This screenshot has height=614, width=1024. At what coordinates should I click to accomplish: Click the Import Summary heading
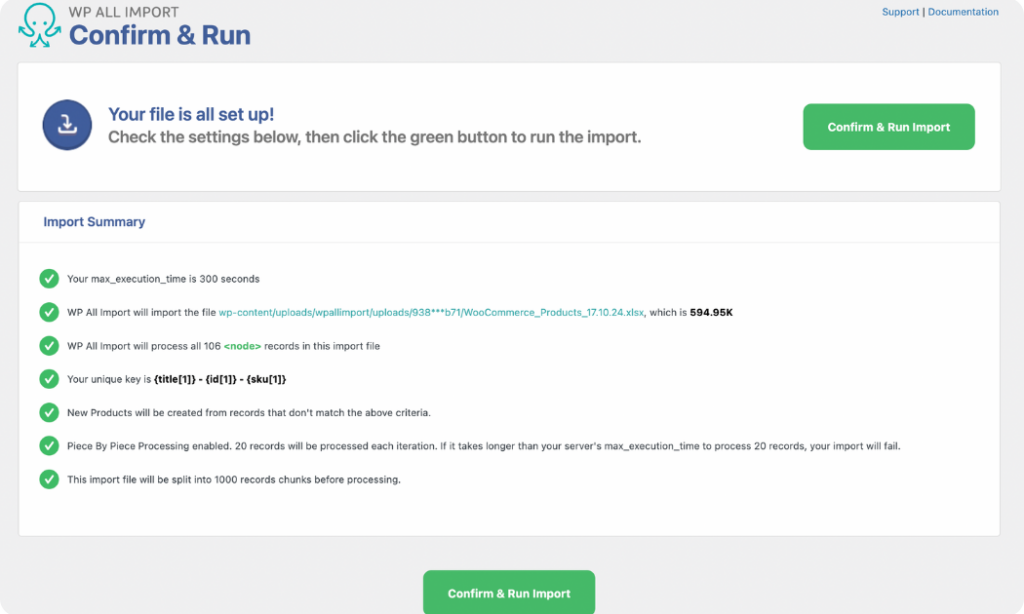(94, 222)
